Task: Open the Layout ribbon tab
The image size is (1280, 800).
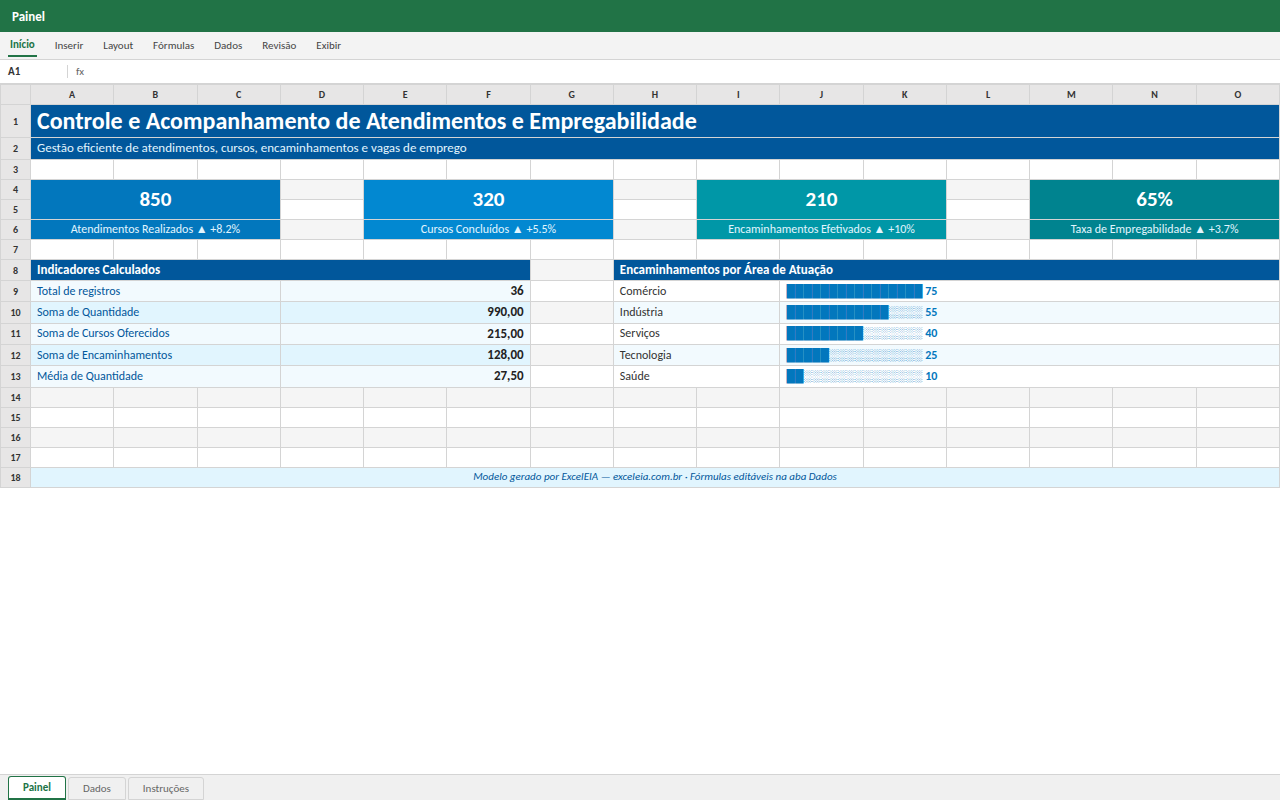Action: (118, 45)
